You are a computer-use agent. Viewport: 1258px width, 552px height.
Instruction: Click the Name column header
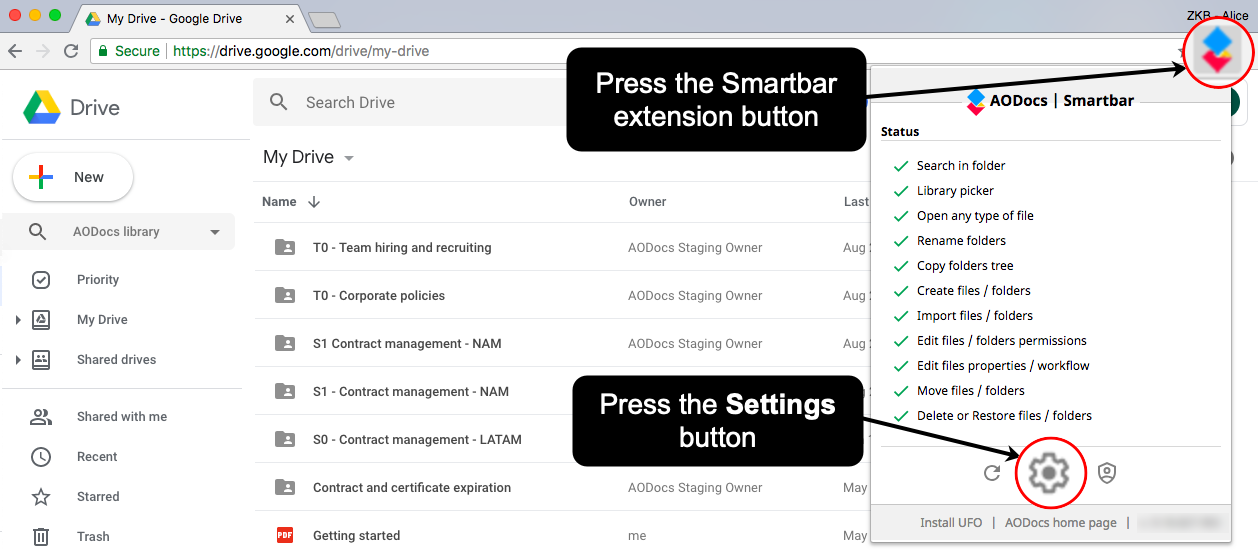[279, 202]
